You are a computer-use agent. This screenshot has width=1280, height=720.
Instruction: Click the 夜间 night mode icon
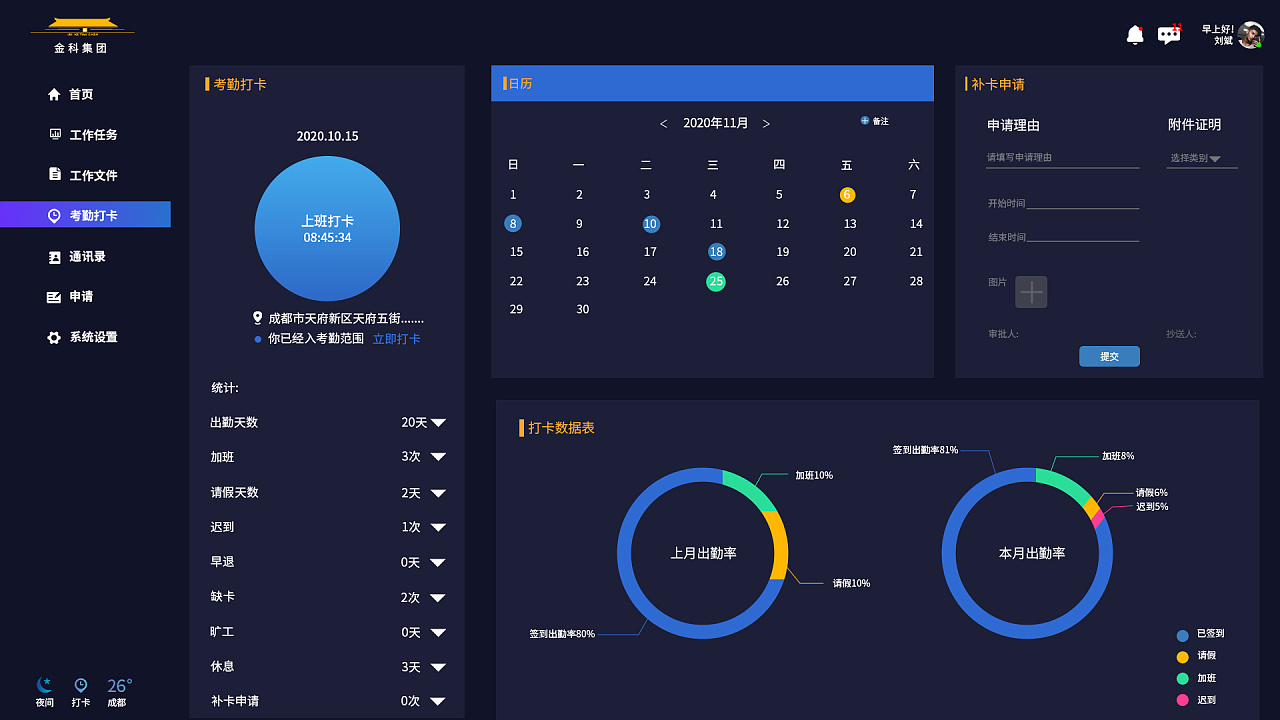44,684
